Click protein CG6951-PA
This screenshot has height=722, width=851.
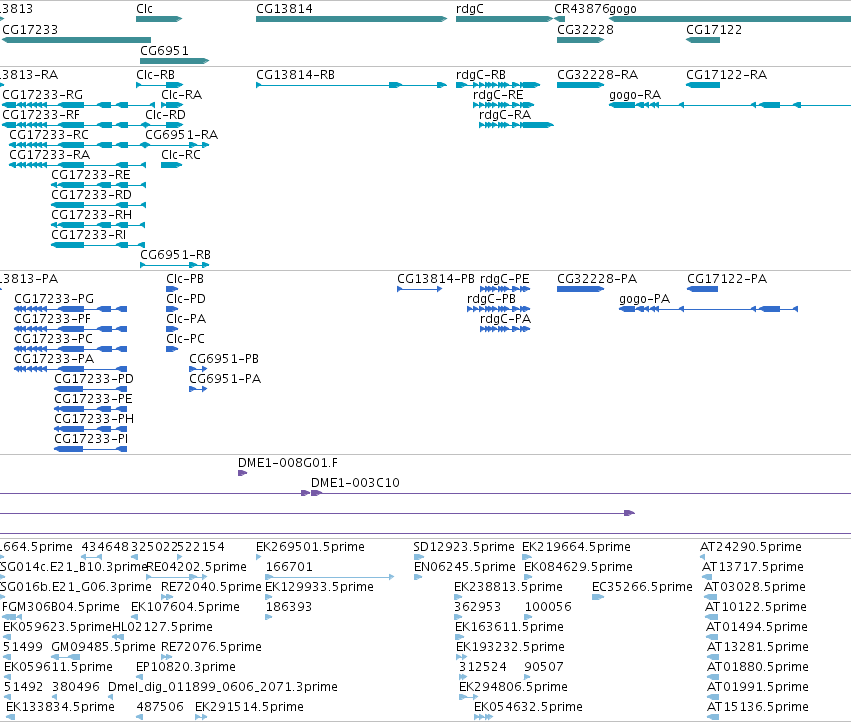pos(198,389)
